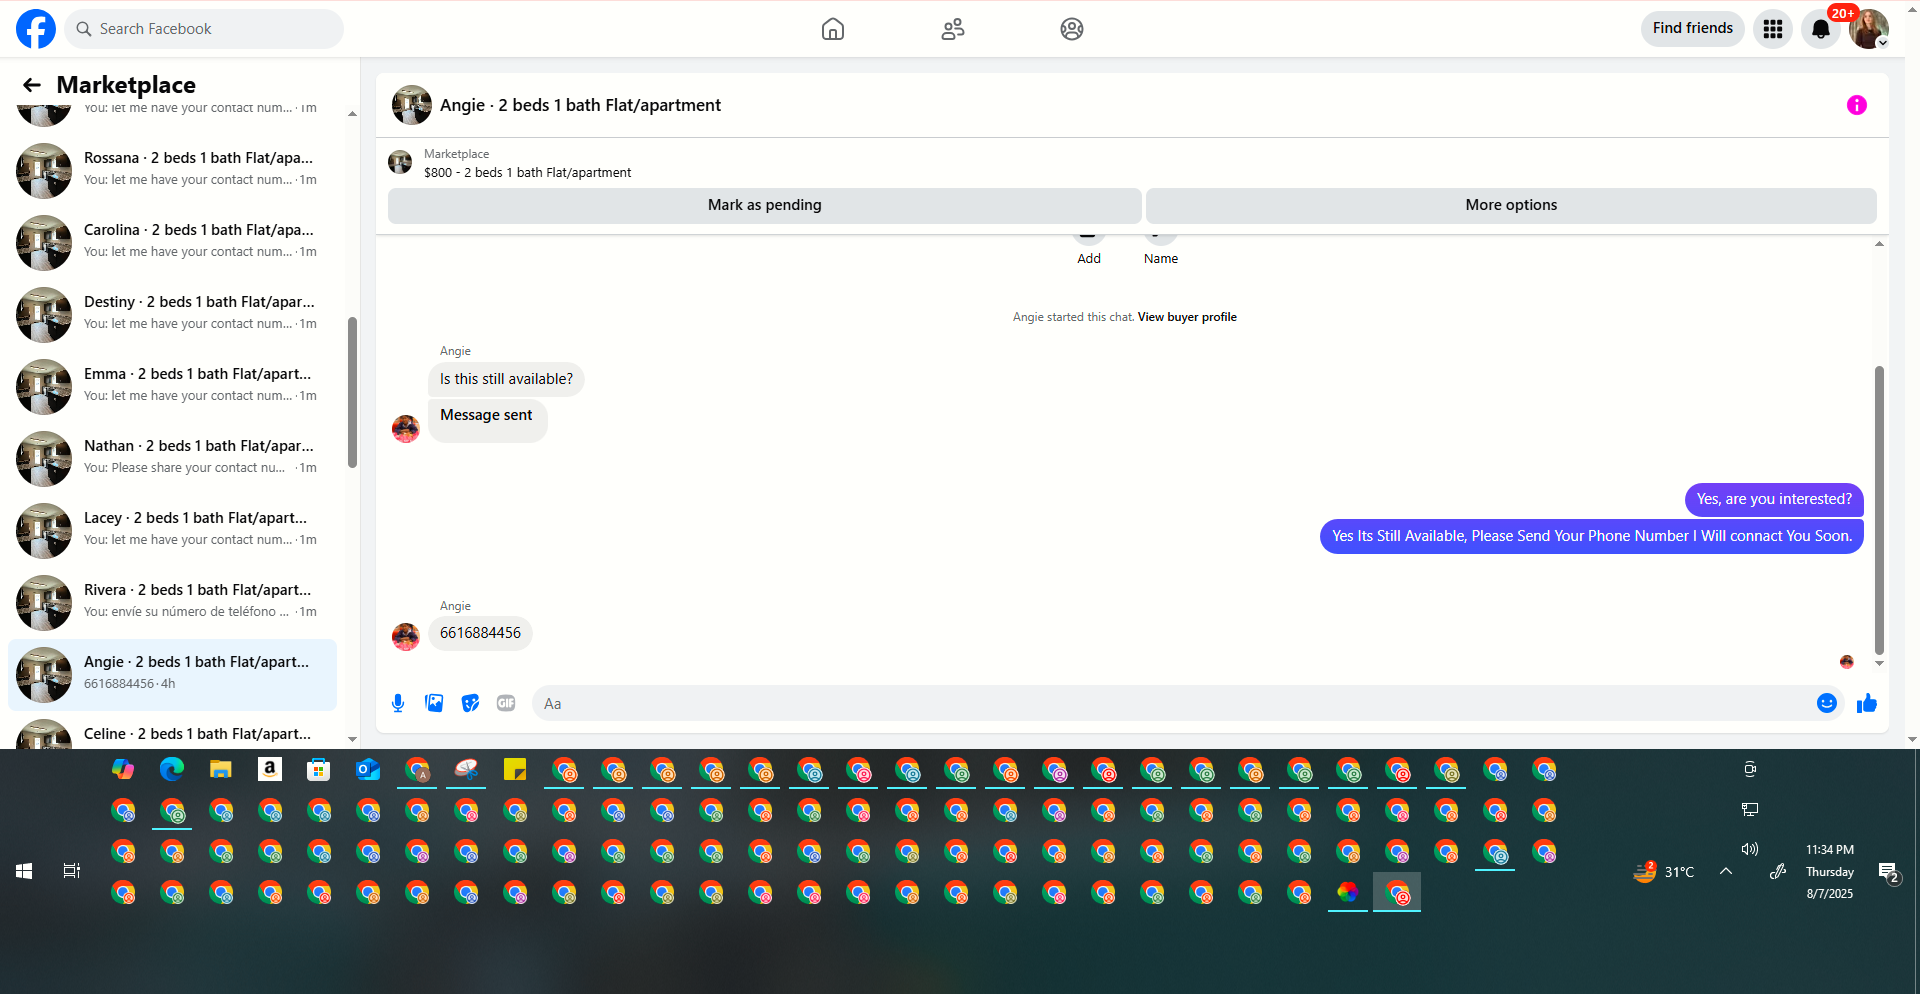Open the Facebook menu grid icon
The image size is (1920, 994).
coord(1773,29)
